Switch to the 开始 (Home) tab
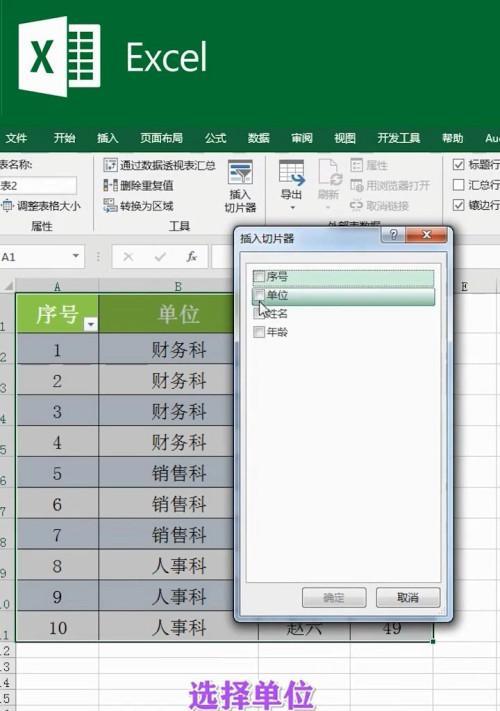The height and width of the screenshot is (711, 500). 64,138
